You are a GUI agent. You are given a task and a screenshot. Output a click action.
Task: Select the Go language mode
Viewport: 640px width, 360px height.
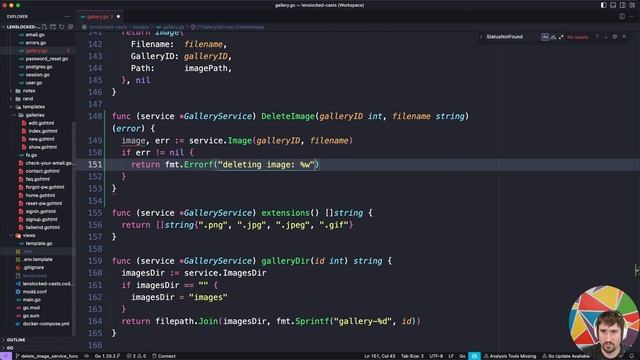click(x=462, y=356)
